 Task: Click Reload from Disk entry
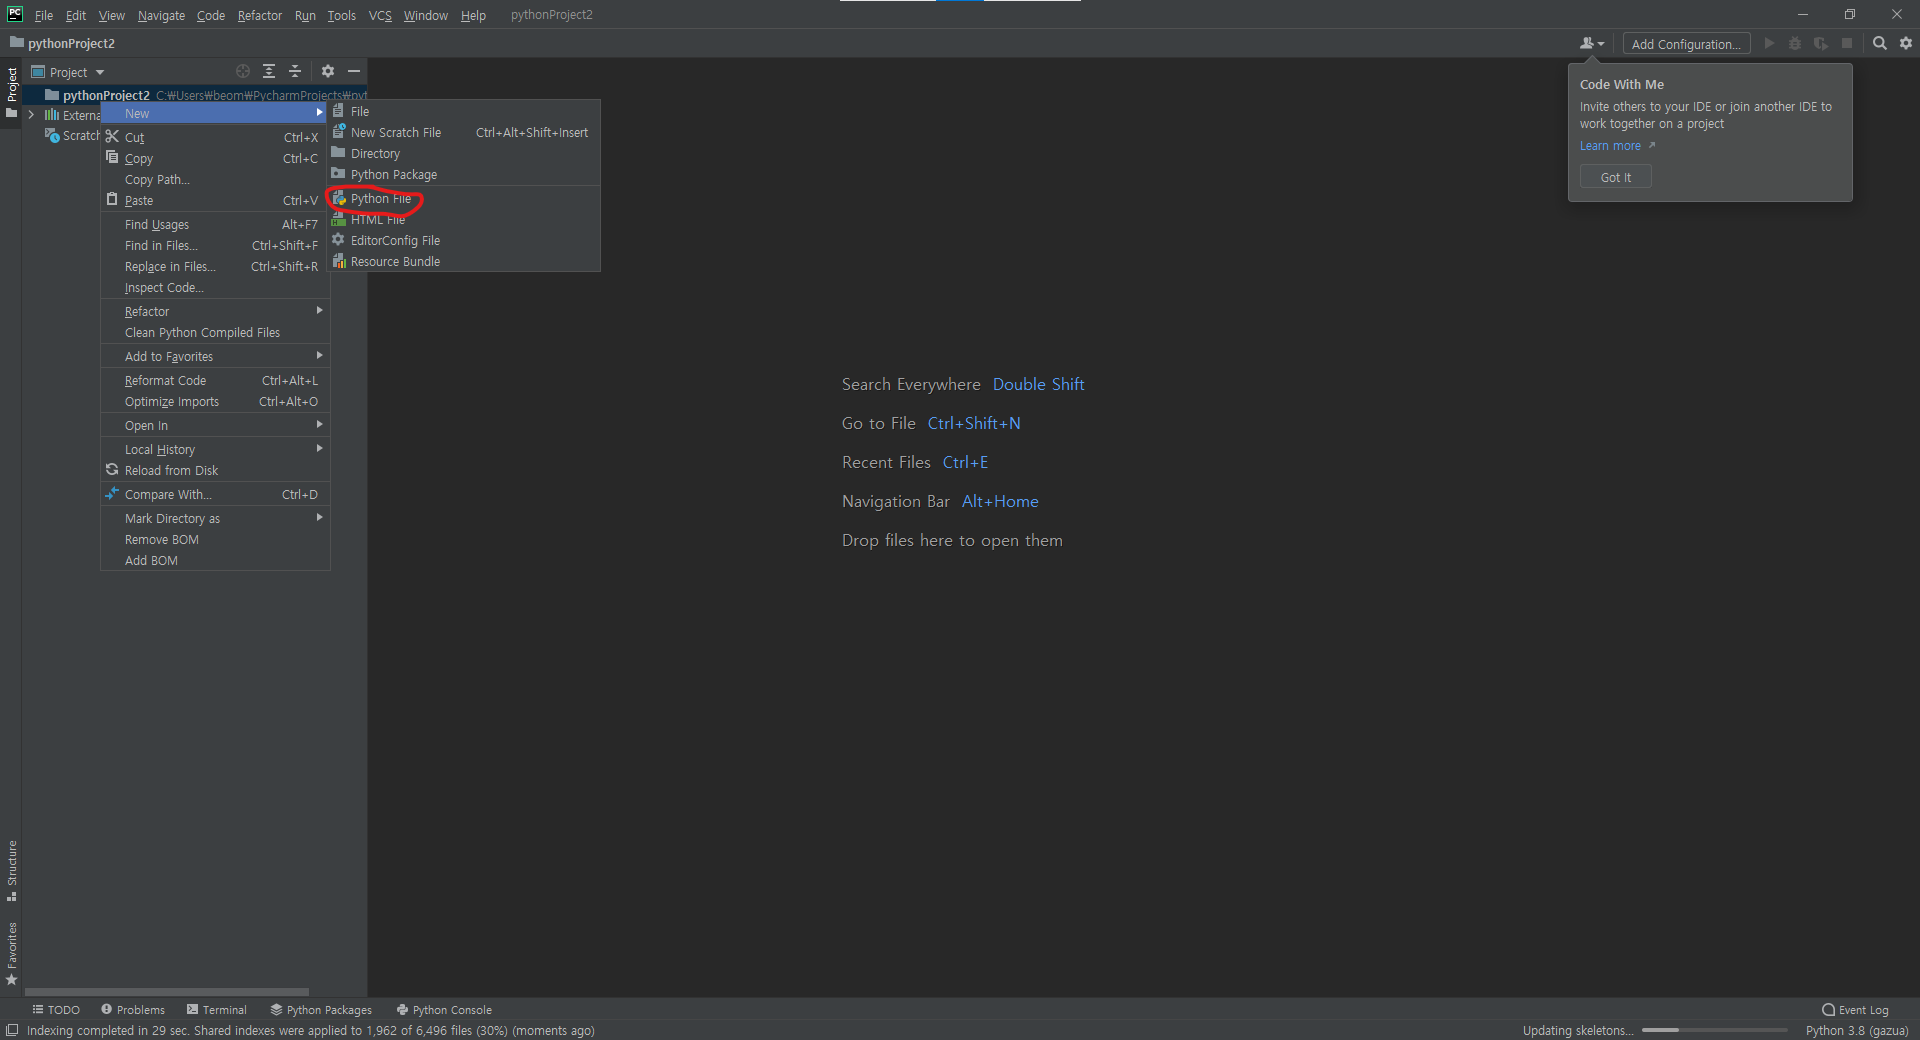tap(215, 470)
